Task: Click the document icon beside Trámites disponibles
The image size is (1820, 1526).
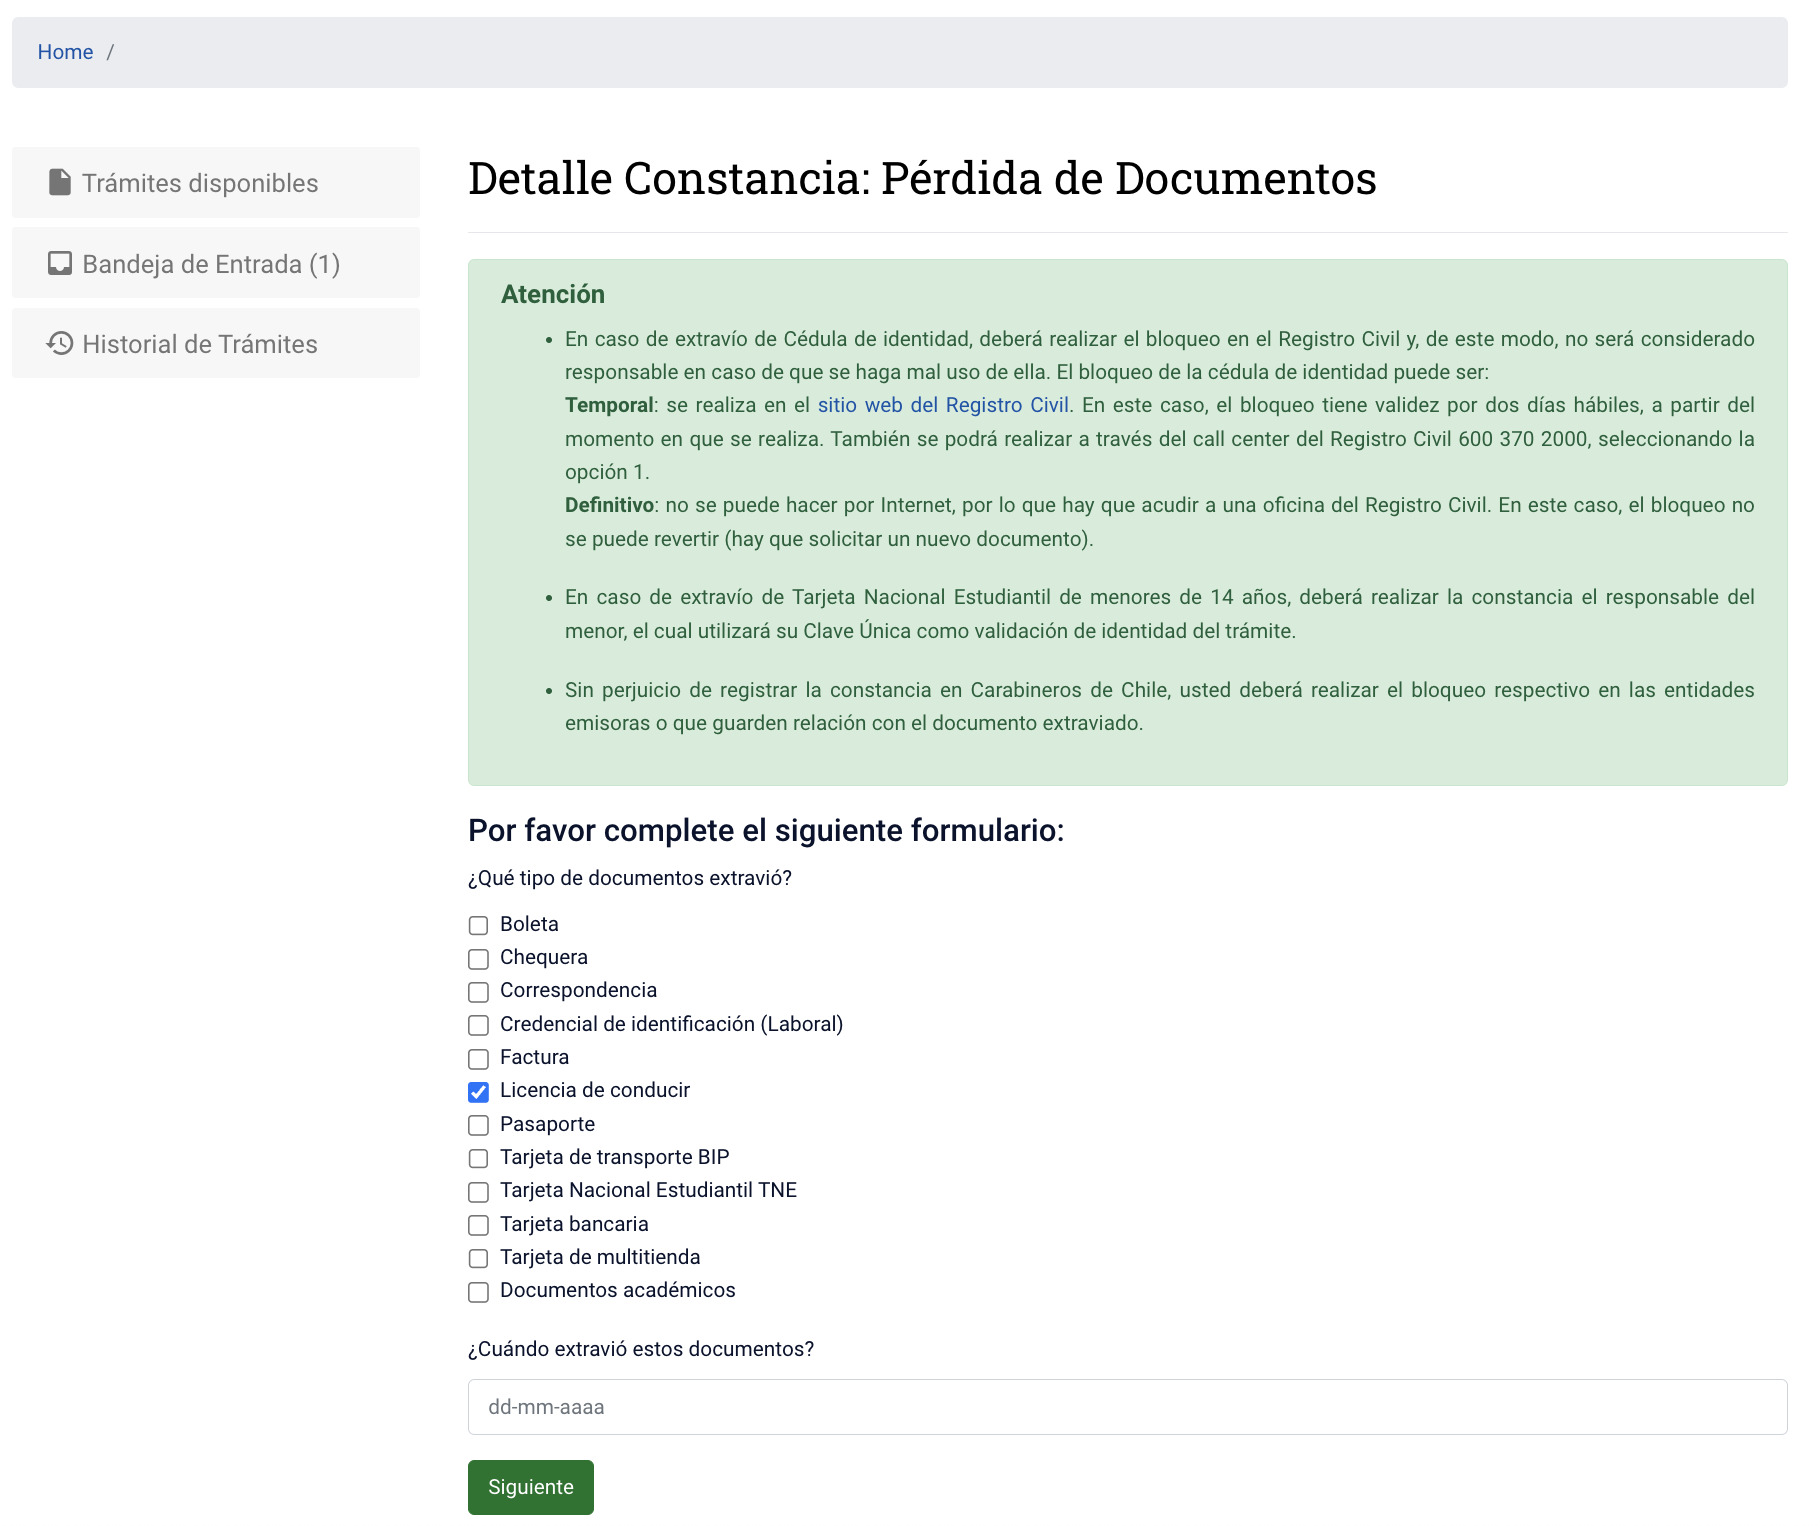Action: coord(59,182)
